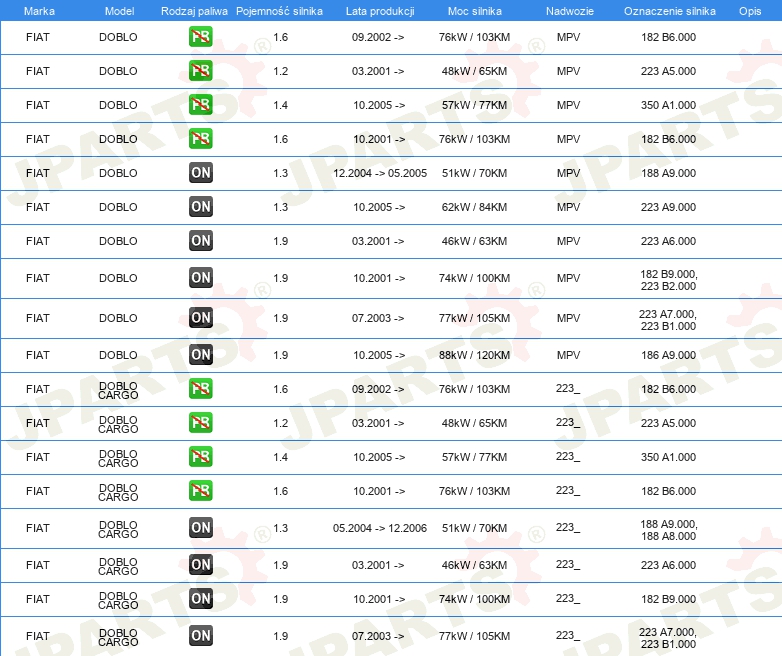Click the 1.3 capacity cell in the 12.2004 -> 05.2005 row
The image size is (782, 656).
(281, 173)
